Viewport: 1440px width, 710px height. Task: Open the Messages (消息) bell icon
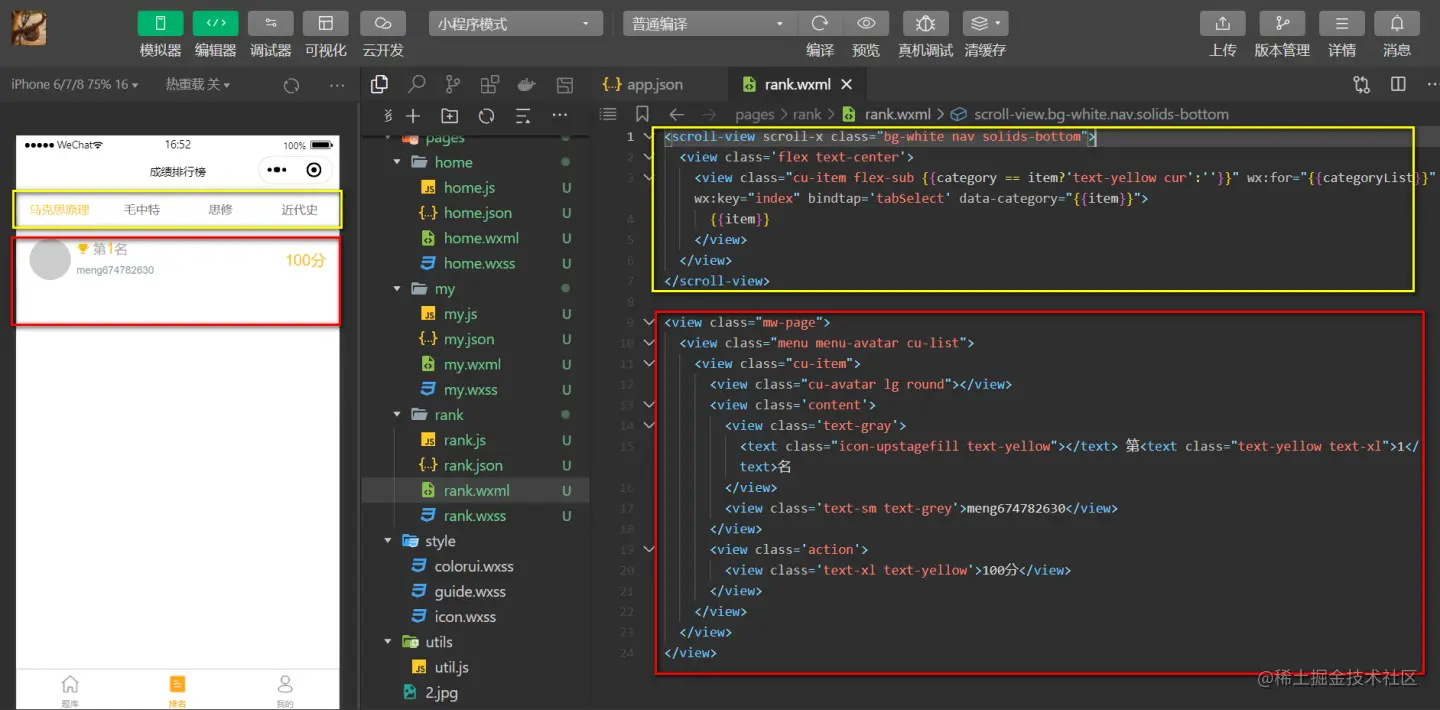click(x=1397, y=24)
